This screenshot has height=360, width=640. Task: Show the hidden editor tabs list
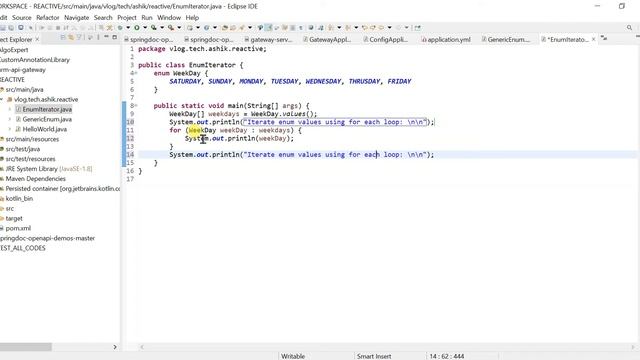(604, 38)
